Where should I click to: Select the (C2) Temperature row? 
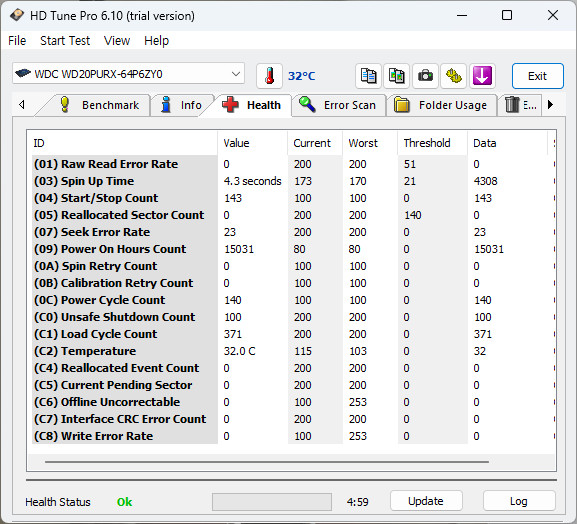pos(293,351)
